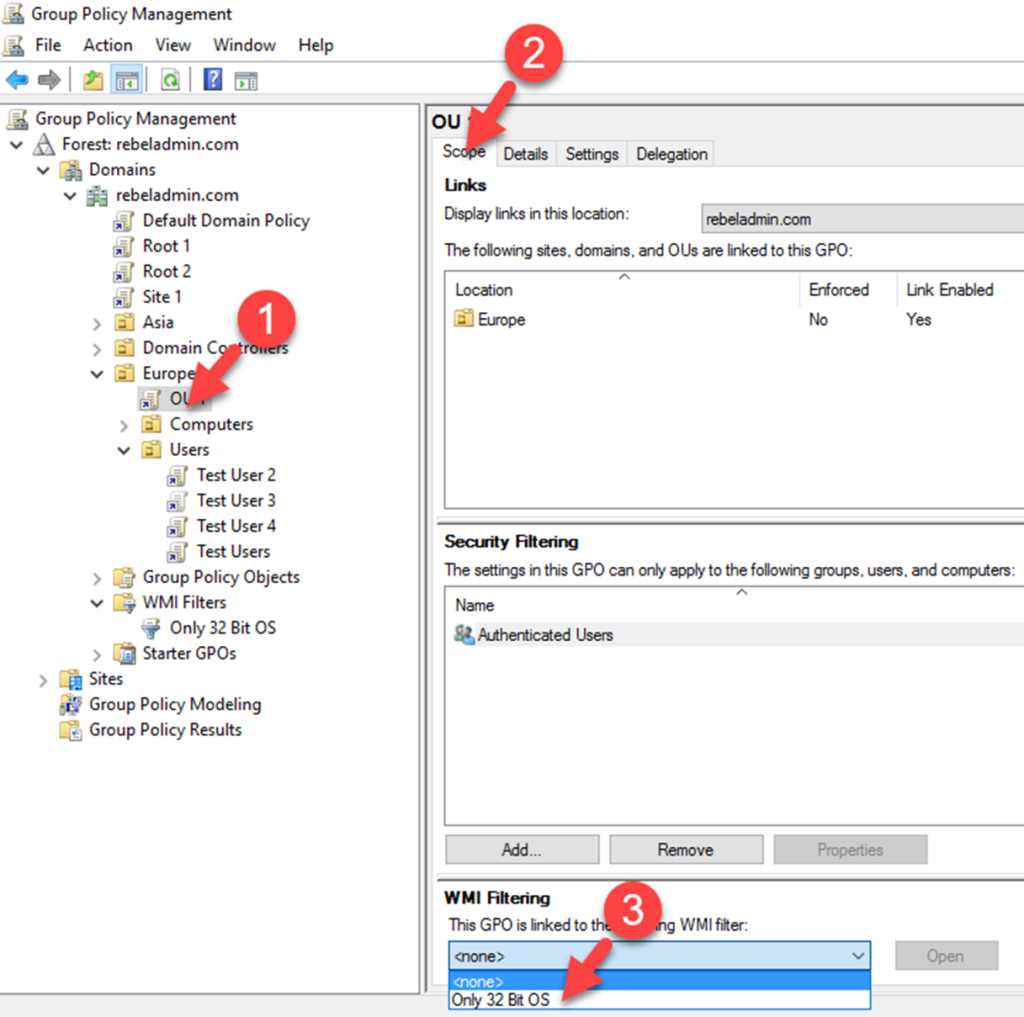Screen dimensions: 1024x1017
Task: Open the WMI Filtering dropdown arrow
Action: coord(858,956)
